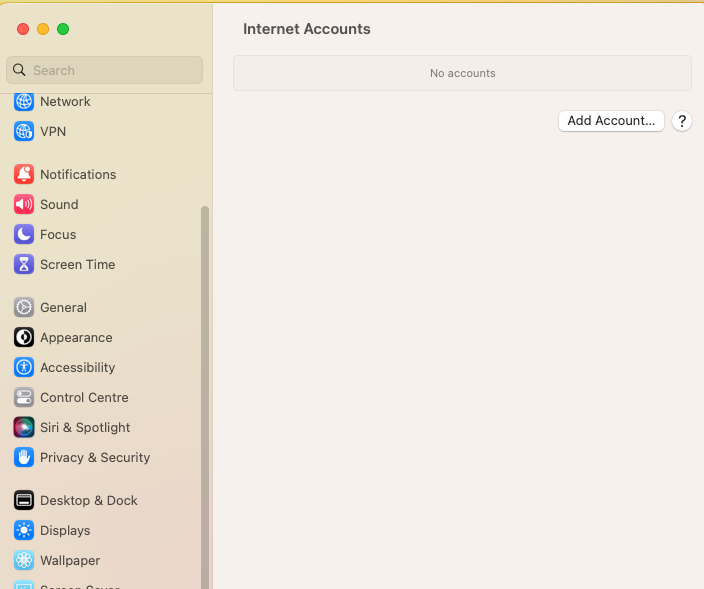Screen dimensions: 704x589
Task: Select Siri & Spotlight sidebar label
Action: click(85, 427)
